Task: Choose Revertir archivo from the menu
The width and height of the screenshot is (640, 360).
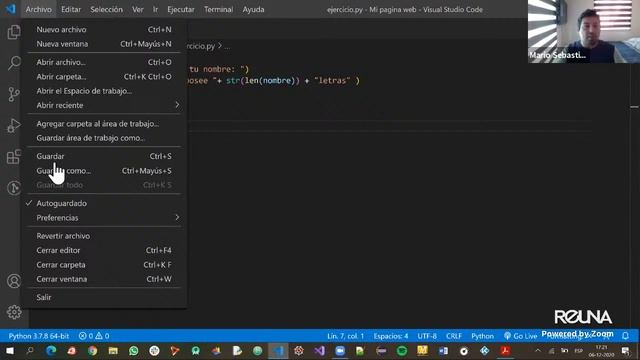Action: (x=104, y=236)
